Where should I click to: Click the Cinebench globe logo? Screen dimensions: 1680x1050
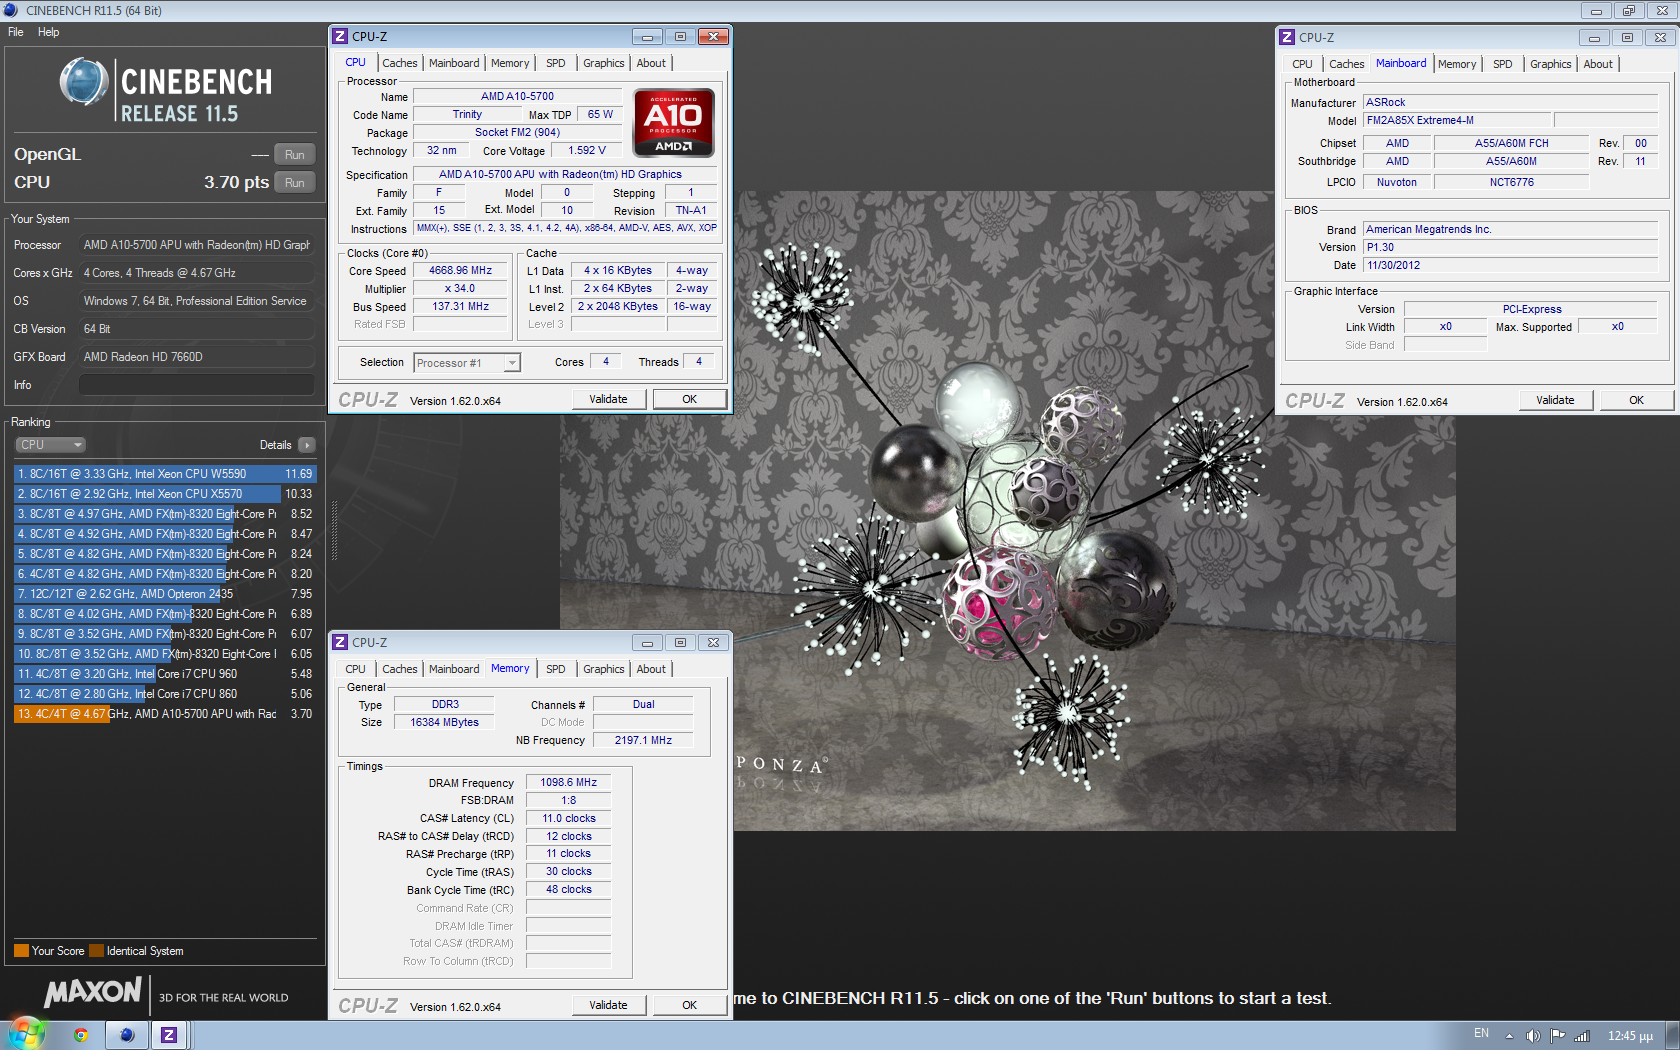pyautogui.click(x=84, y=82)
